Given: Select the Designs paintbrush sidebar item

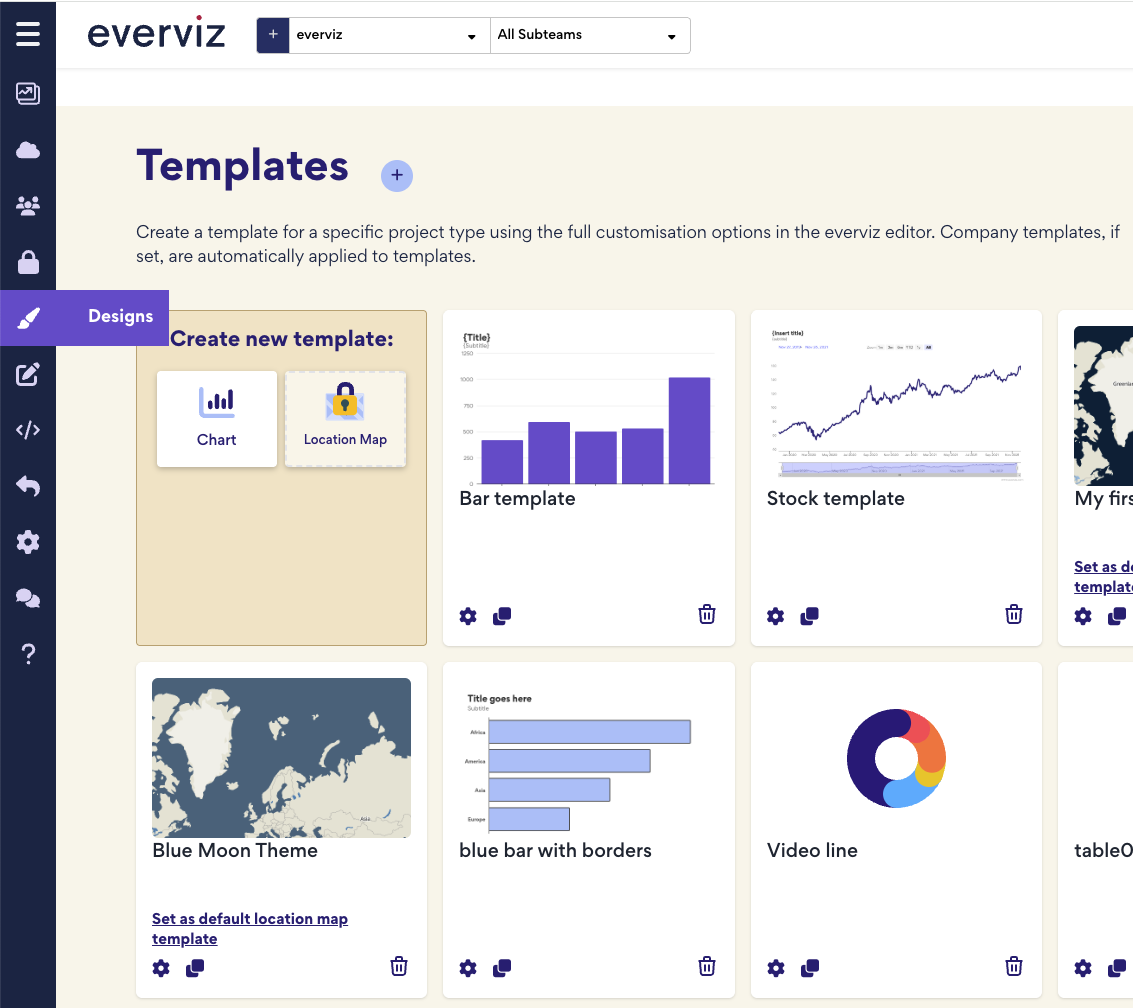Looking at the screenshot, I should point(85,318).
